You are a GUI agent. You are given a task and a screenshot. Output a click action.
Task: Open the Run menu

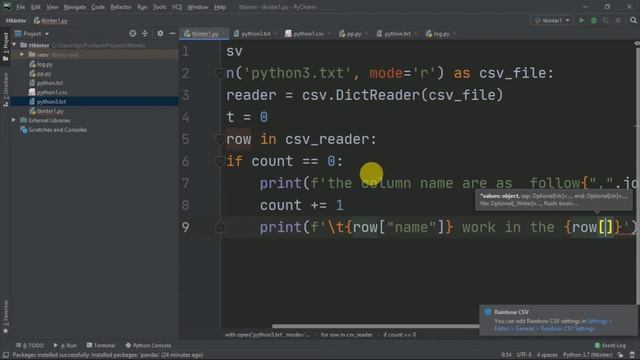click(x=142, y=7)
